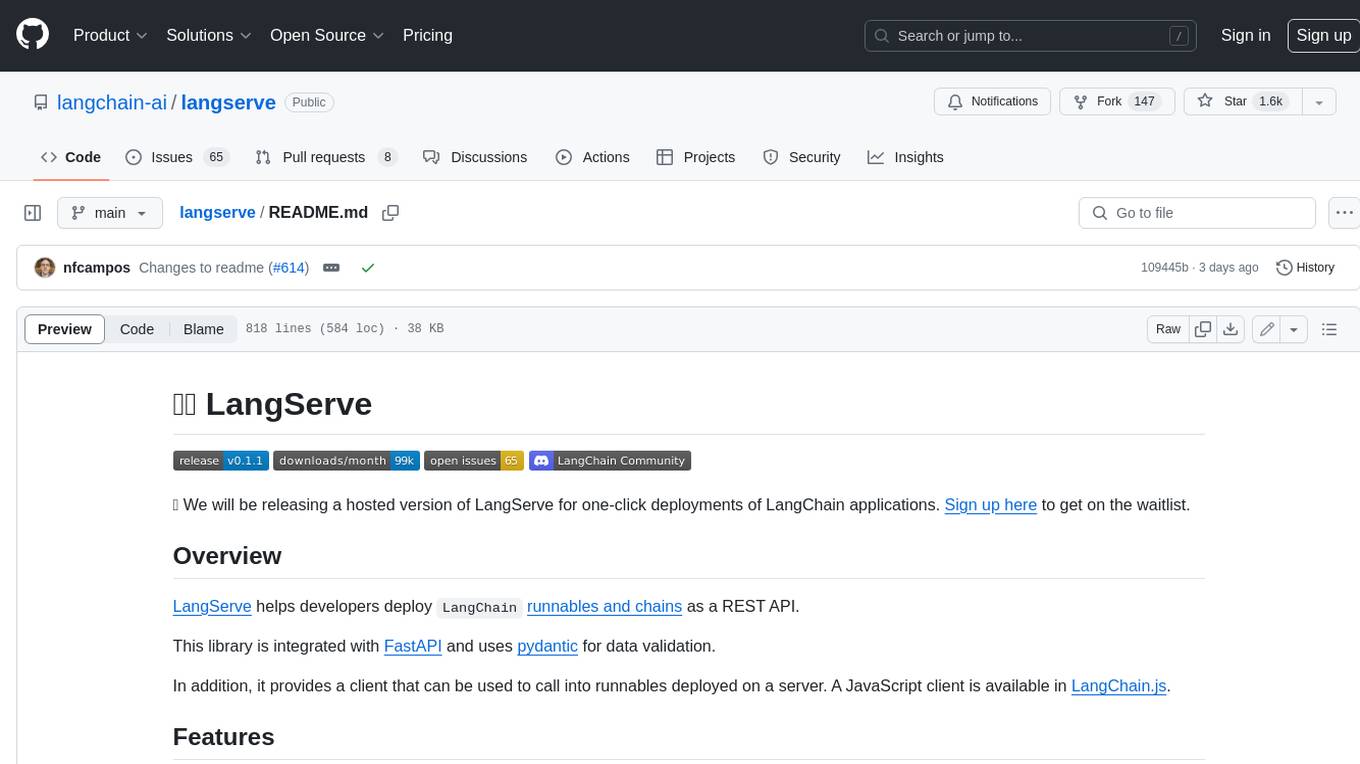
Task: Open the LangChain.js link
Action: coord(1119,686)
